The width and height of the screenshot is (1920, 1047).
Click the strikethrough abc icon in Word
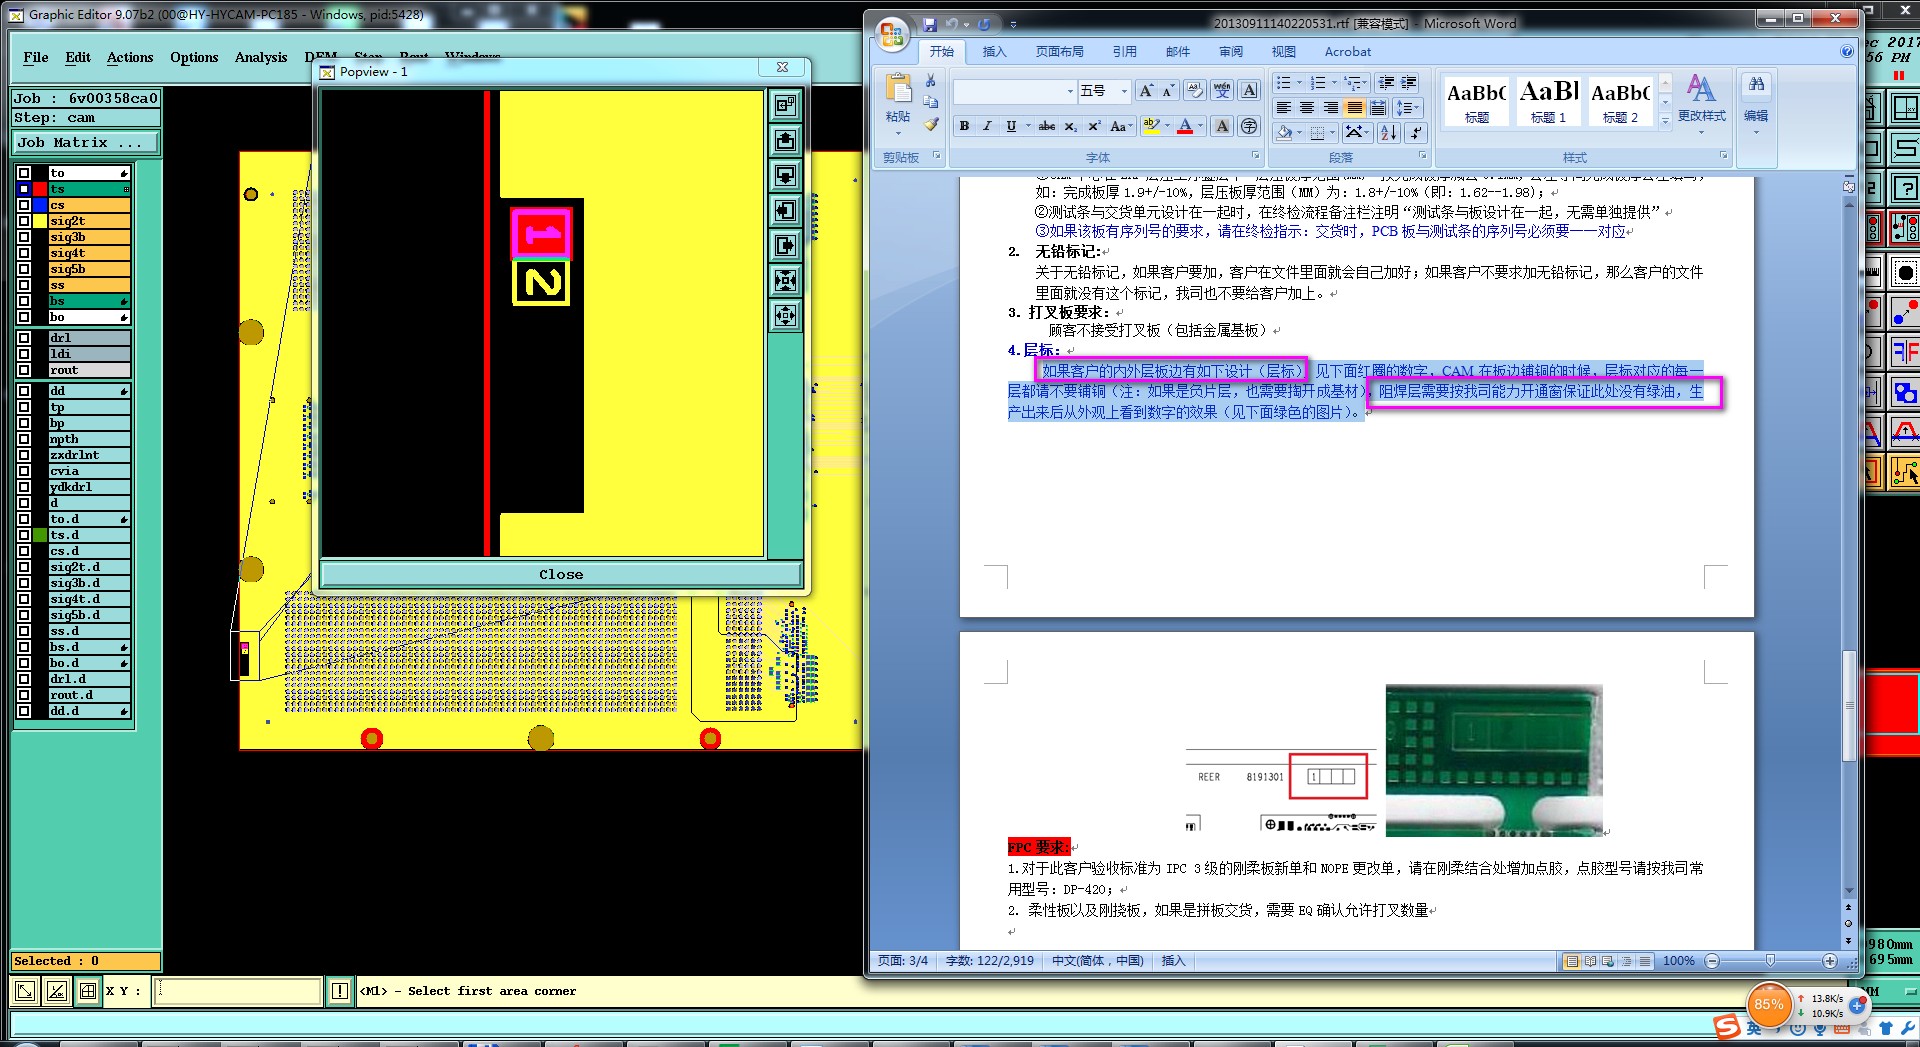click(x=1047, y=126)
